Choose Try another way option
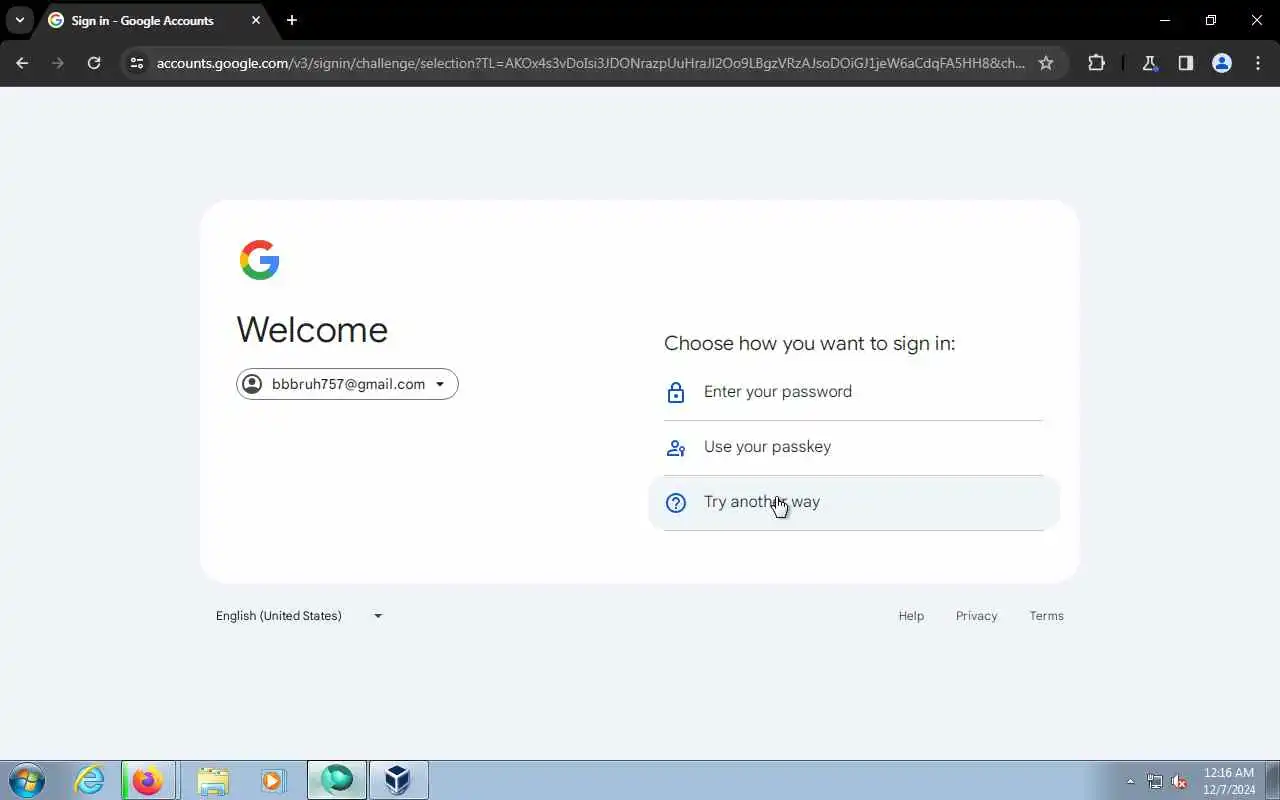This screenshot has width=1280, height=800. (x=854, y=502)
